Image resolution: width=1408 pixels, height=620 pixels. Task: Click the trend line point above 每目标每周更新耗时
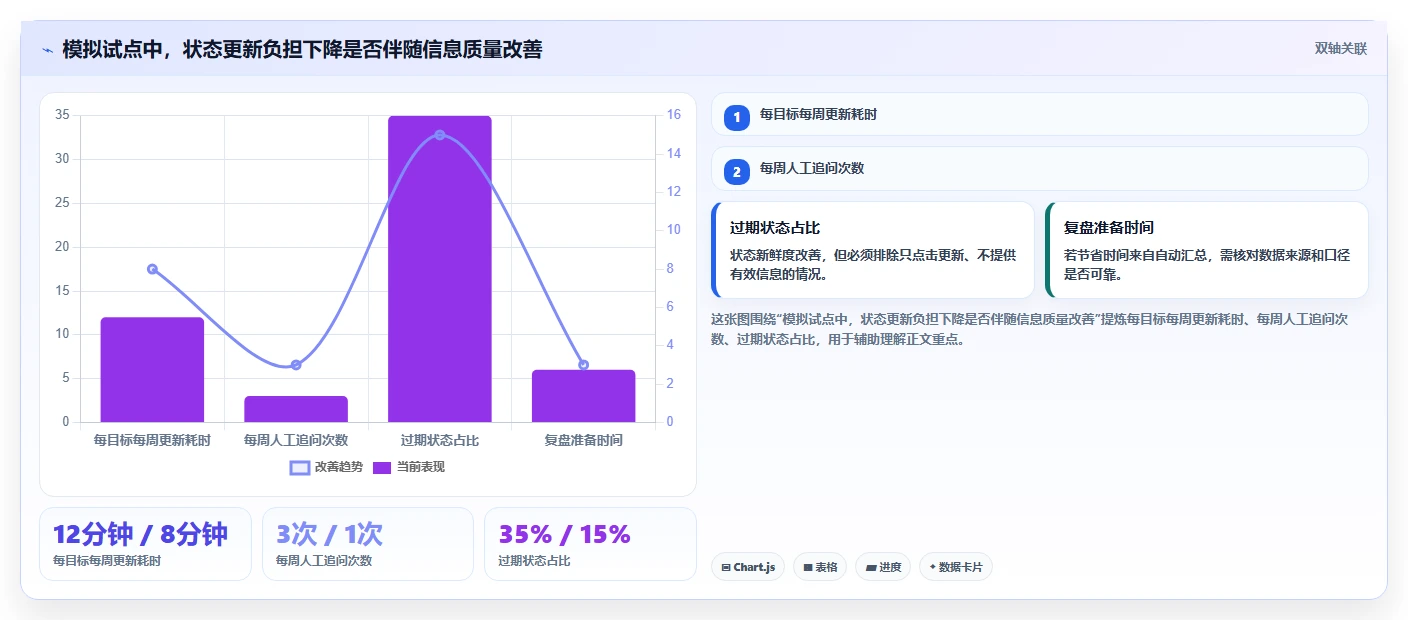click(152, 269)
